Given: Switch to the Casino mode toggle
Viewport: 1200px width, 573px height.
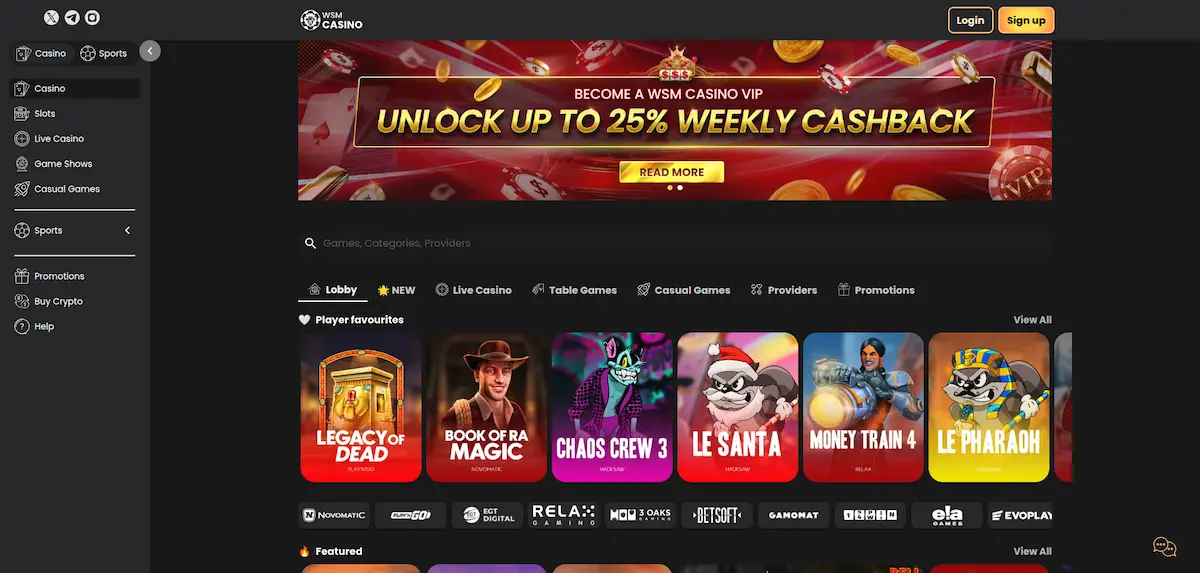Looking at the screenshot, I should click(x=42, y=53).
